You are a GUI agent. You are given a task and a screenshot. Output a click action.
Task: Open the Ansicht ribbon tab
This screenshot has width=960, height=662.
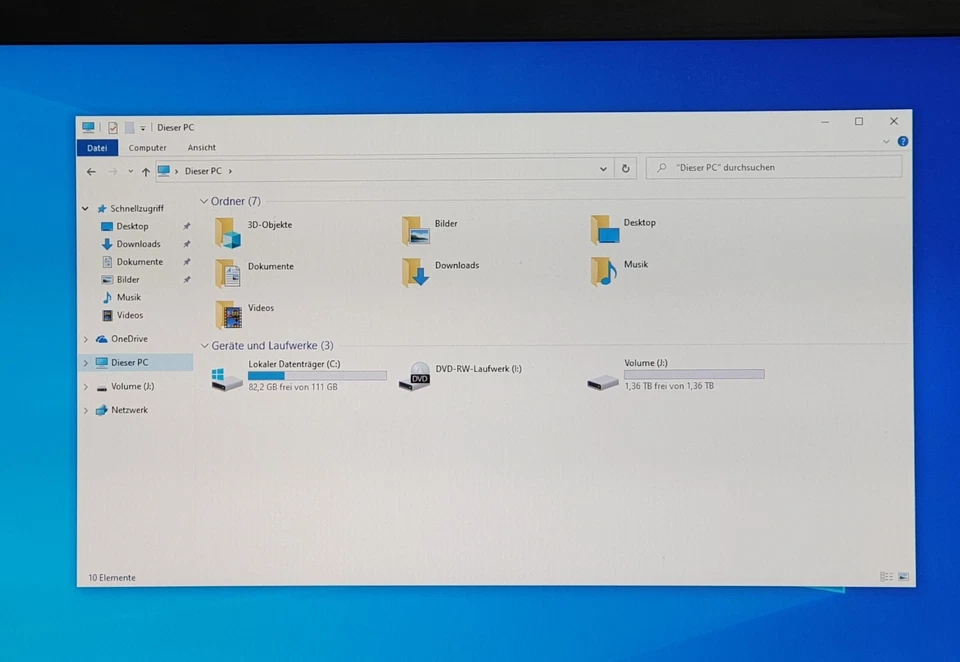pyautogui.click(x=201, y=148)
